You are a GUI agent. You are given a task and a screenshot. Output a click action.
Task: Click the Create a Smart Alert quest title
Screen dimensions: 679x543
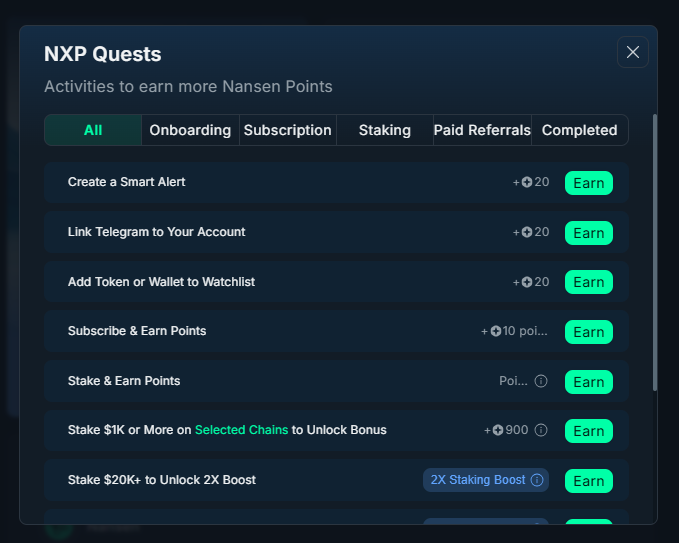[x=126, y=182]
